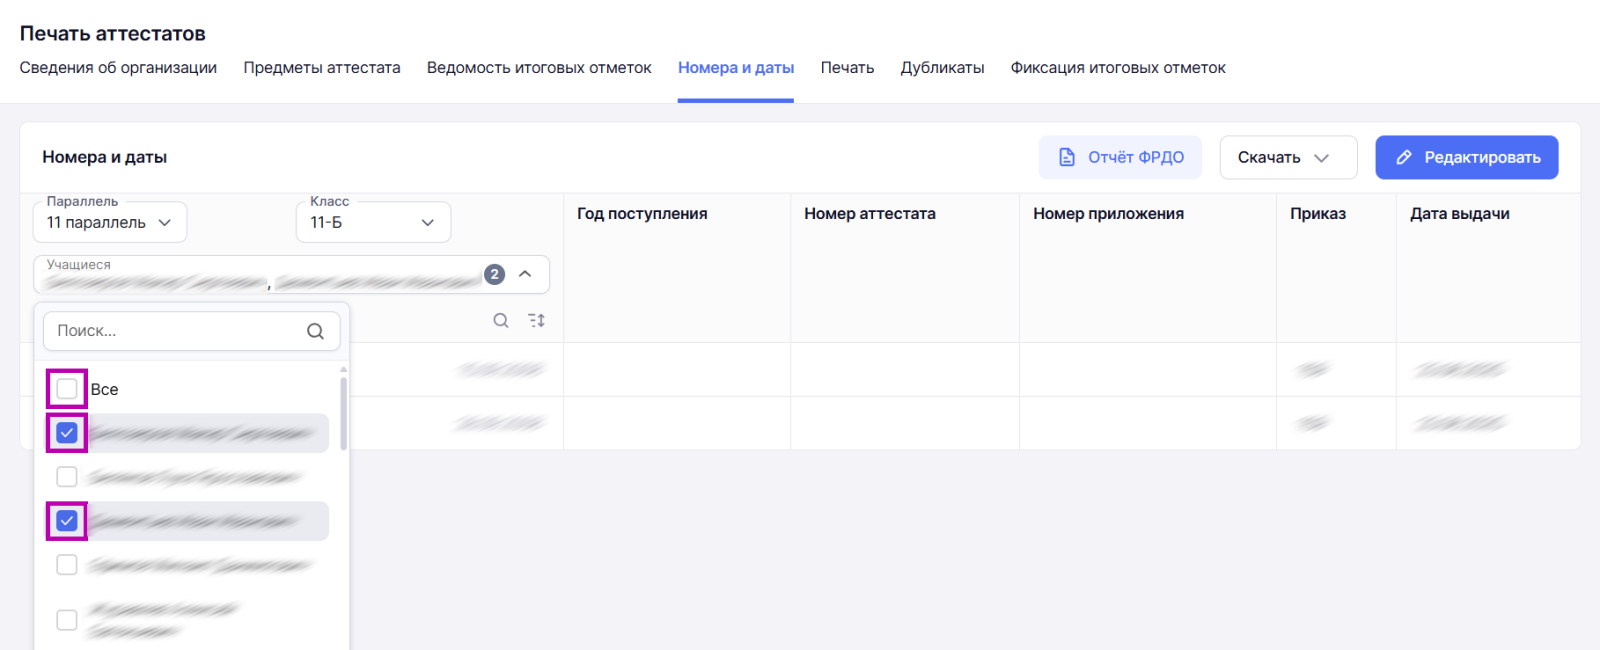Click the Редактировать button
1600x650 pixels.
1467,157
